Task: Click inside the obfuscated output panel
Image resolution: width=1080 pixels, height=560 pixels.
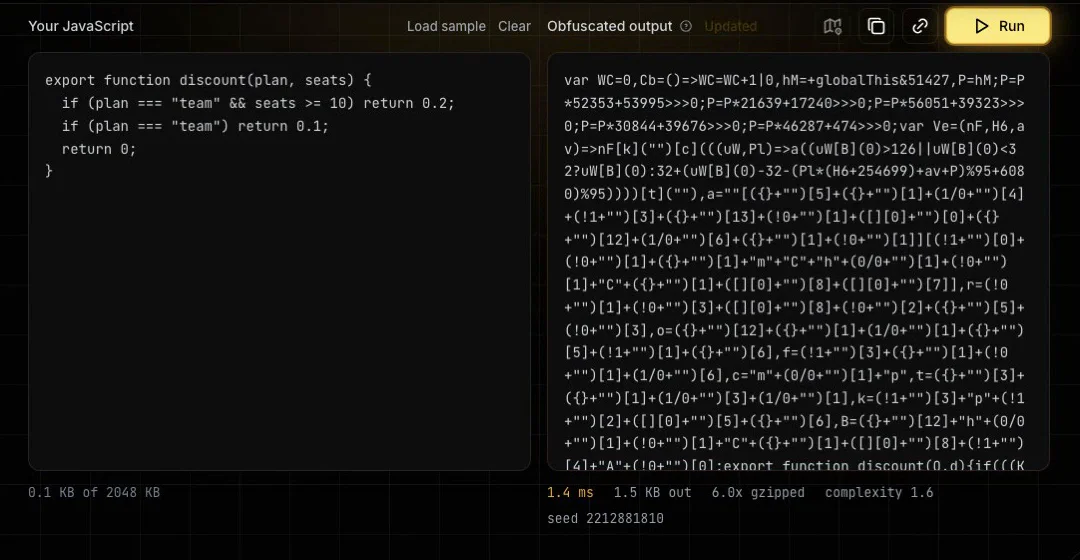Action: pos(798,262)
